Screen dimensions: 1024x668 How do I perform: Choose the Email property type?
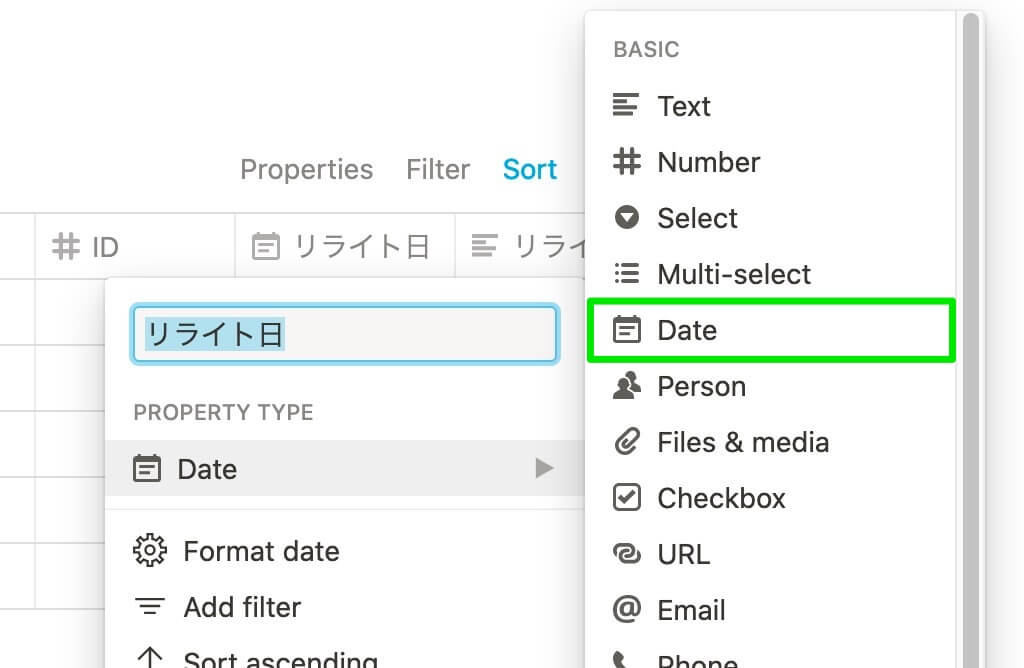(771, 611)
